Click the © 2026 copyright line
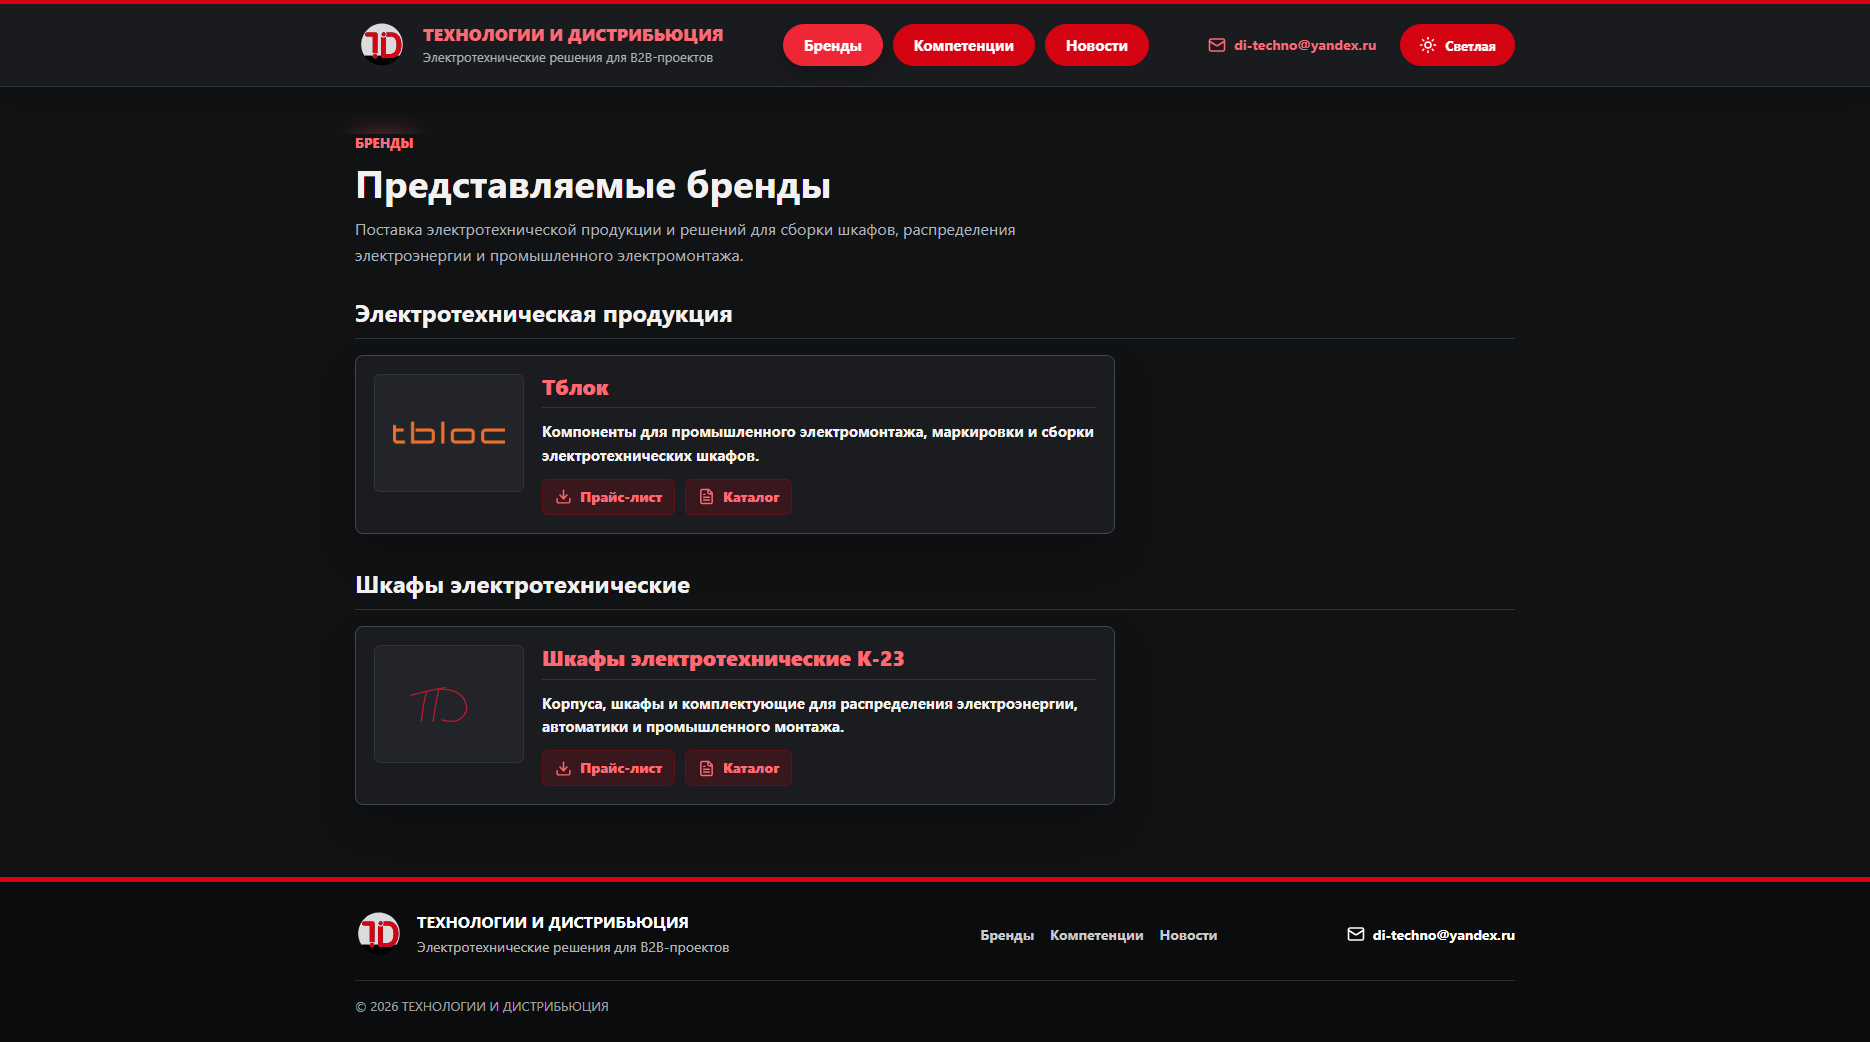This screenshot has width=1870, height=1042. coord(482,1007)
